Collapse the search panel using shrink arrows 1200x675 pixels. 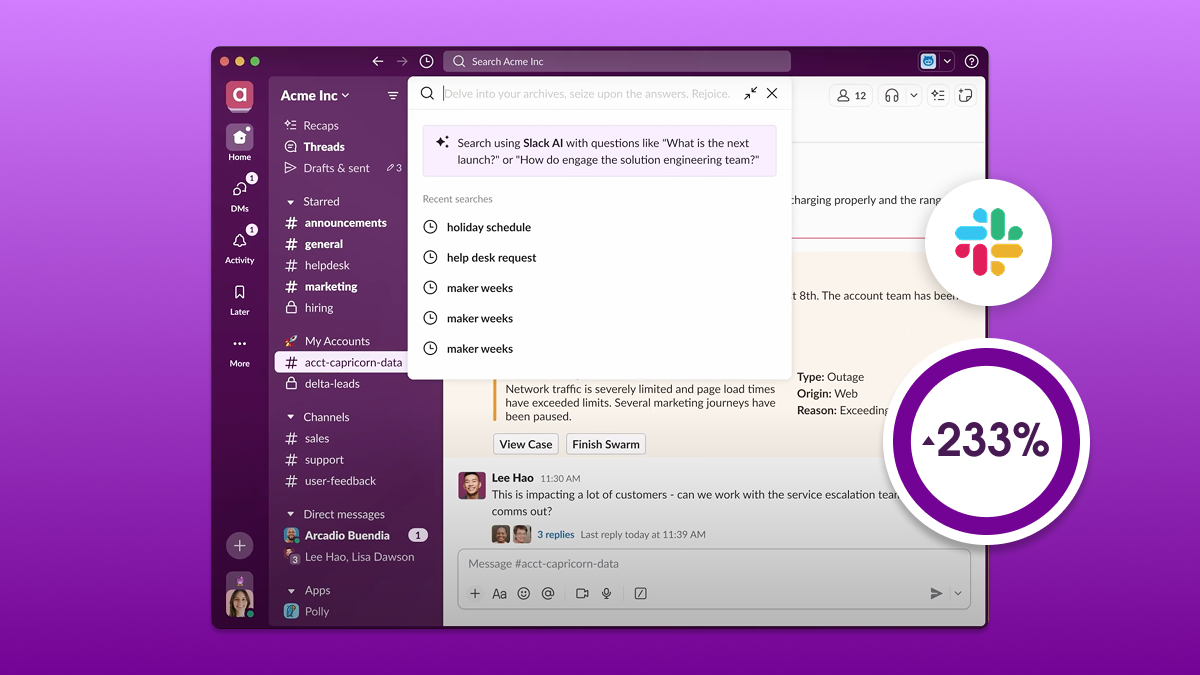click(750, 93)
